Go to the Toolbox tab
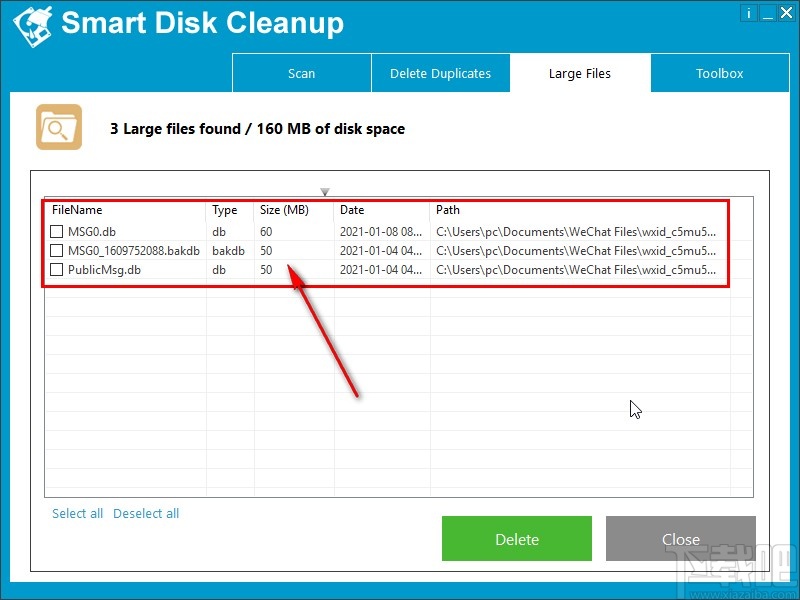The image size is (800, 600). pyautogui.click(x=720, y=73)
